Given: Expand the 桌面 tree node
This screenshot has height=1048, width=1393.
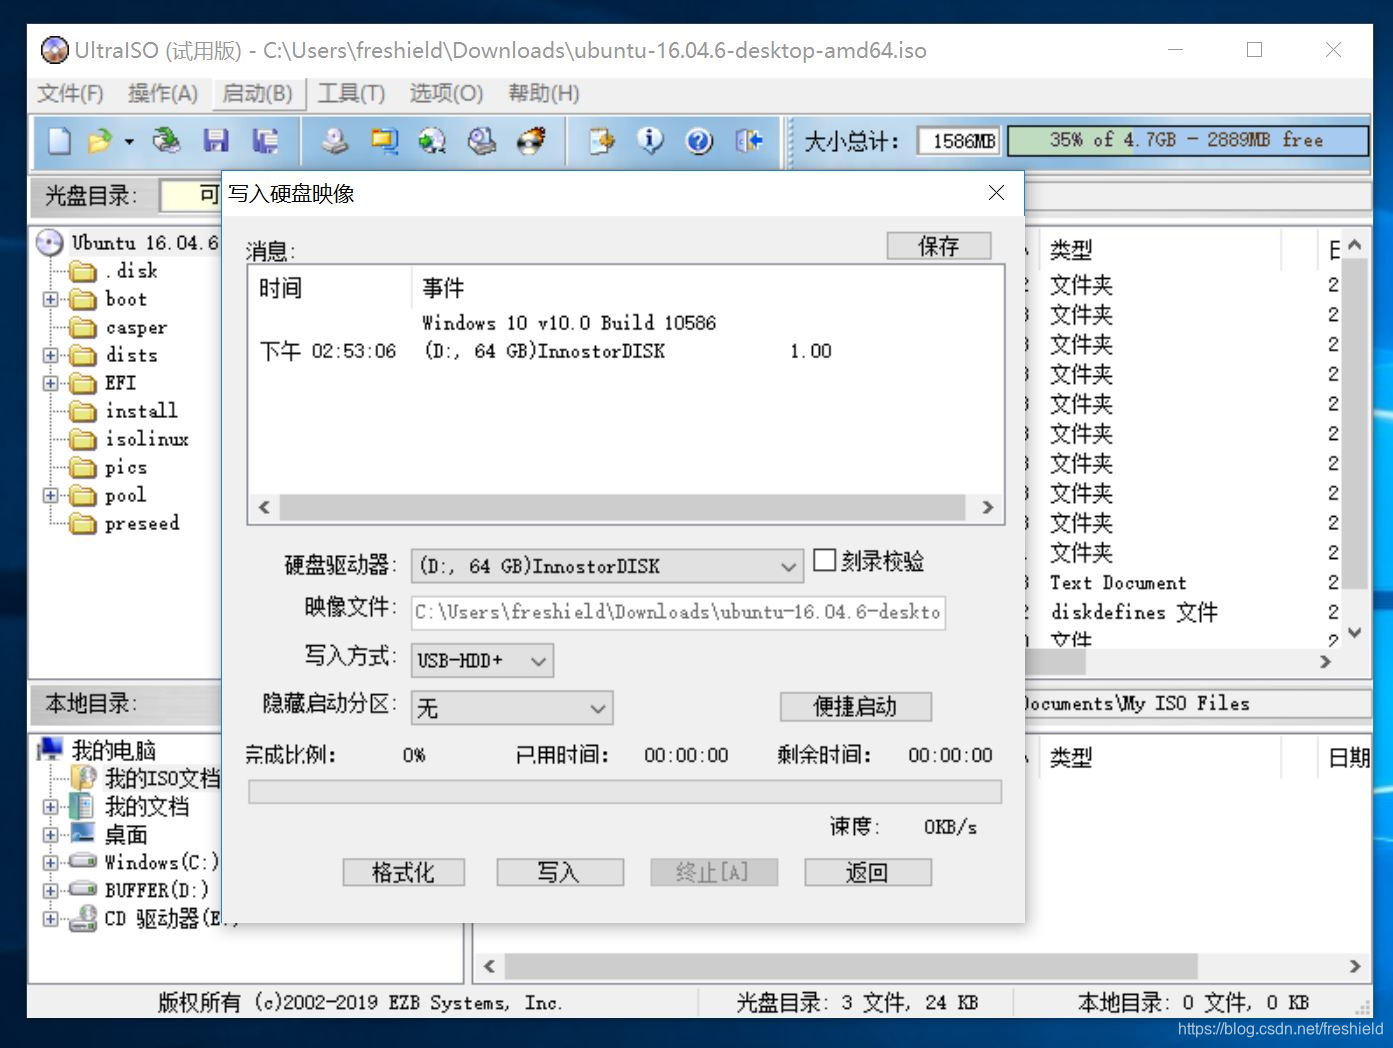Looking at the screenshot, I should coord(50,834).
